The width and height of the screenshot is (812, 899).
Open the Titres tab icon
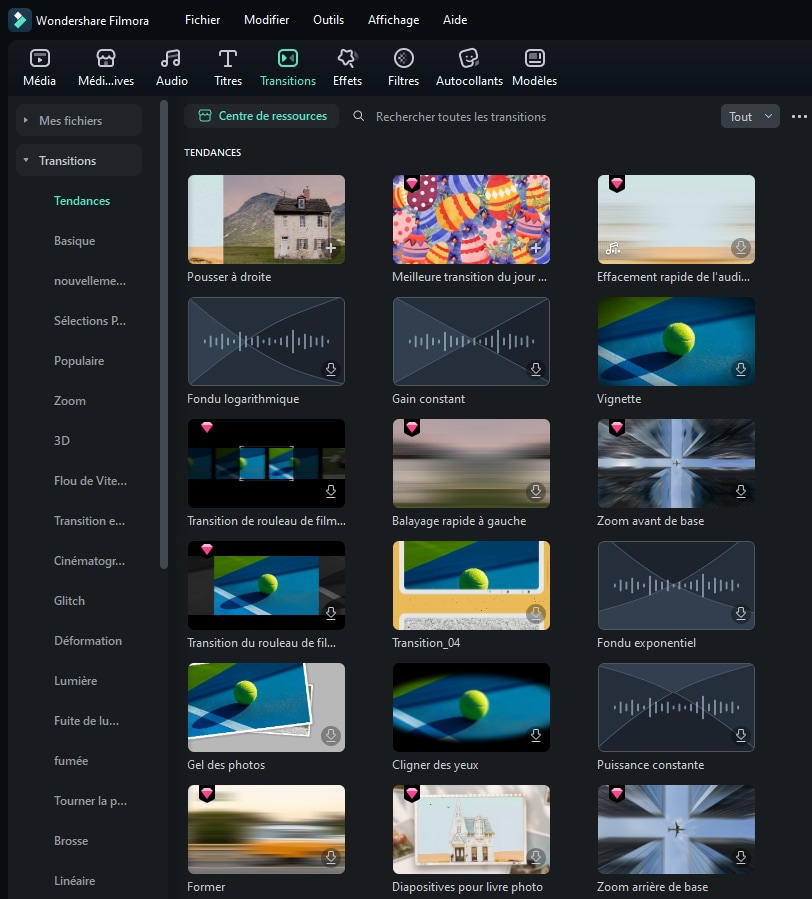click(x=228, y=58)
